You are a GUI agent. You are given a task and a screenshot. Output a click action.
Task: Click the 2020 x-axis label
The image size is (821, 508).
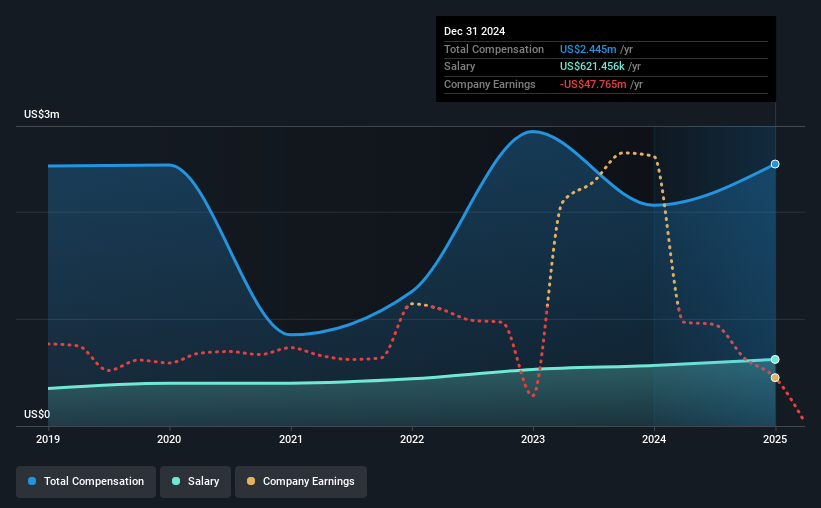[x=169, y=439]
